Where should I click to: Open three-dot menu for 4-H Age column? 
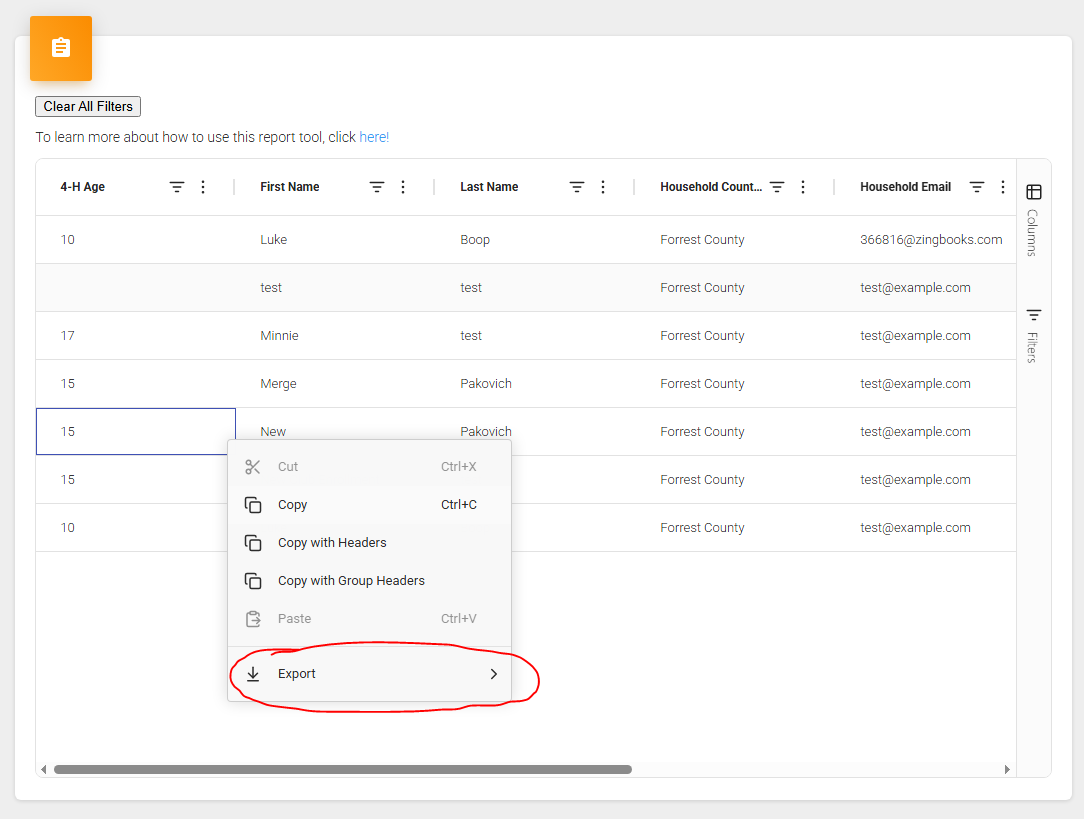pyautogui.click(x=203, y=187)
